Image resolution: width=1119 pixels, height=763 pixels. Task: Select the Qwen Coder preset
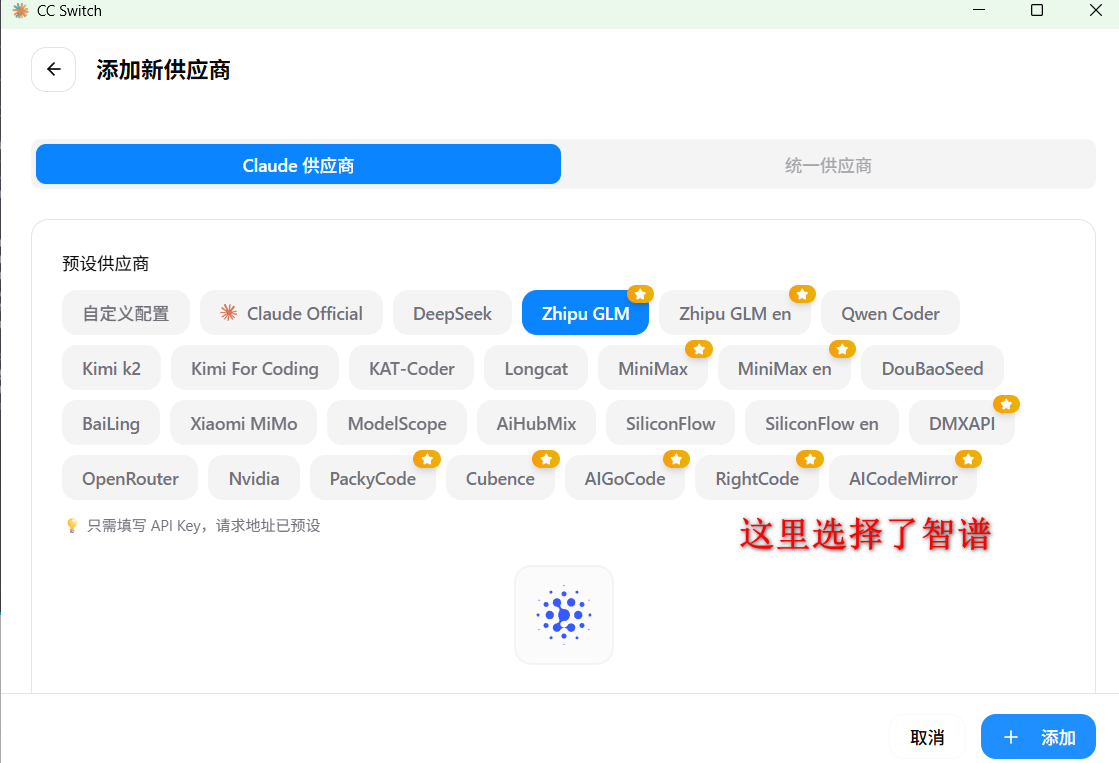pos(890,313)
